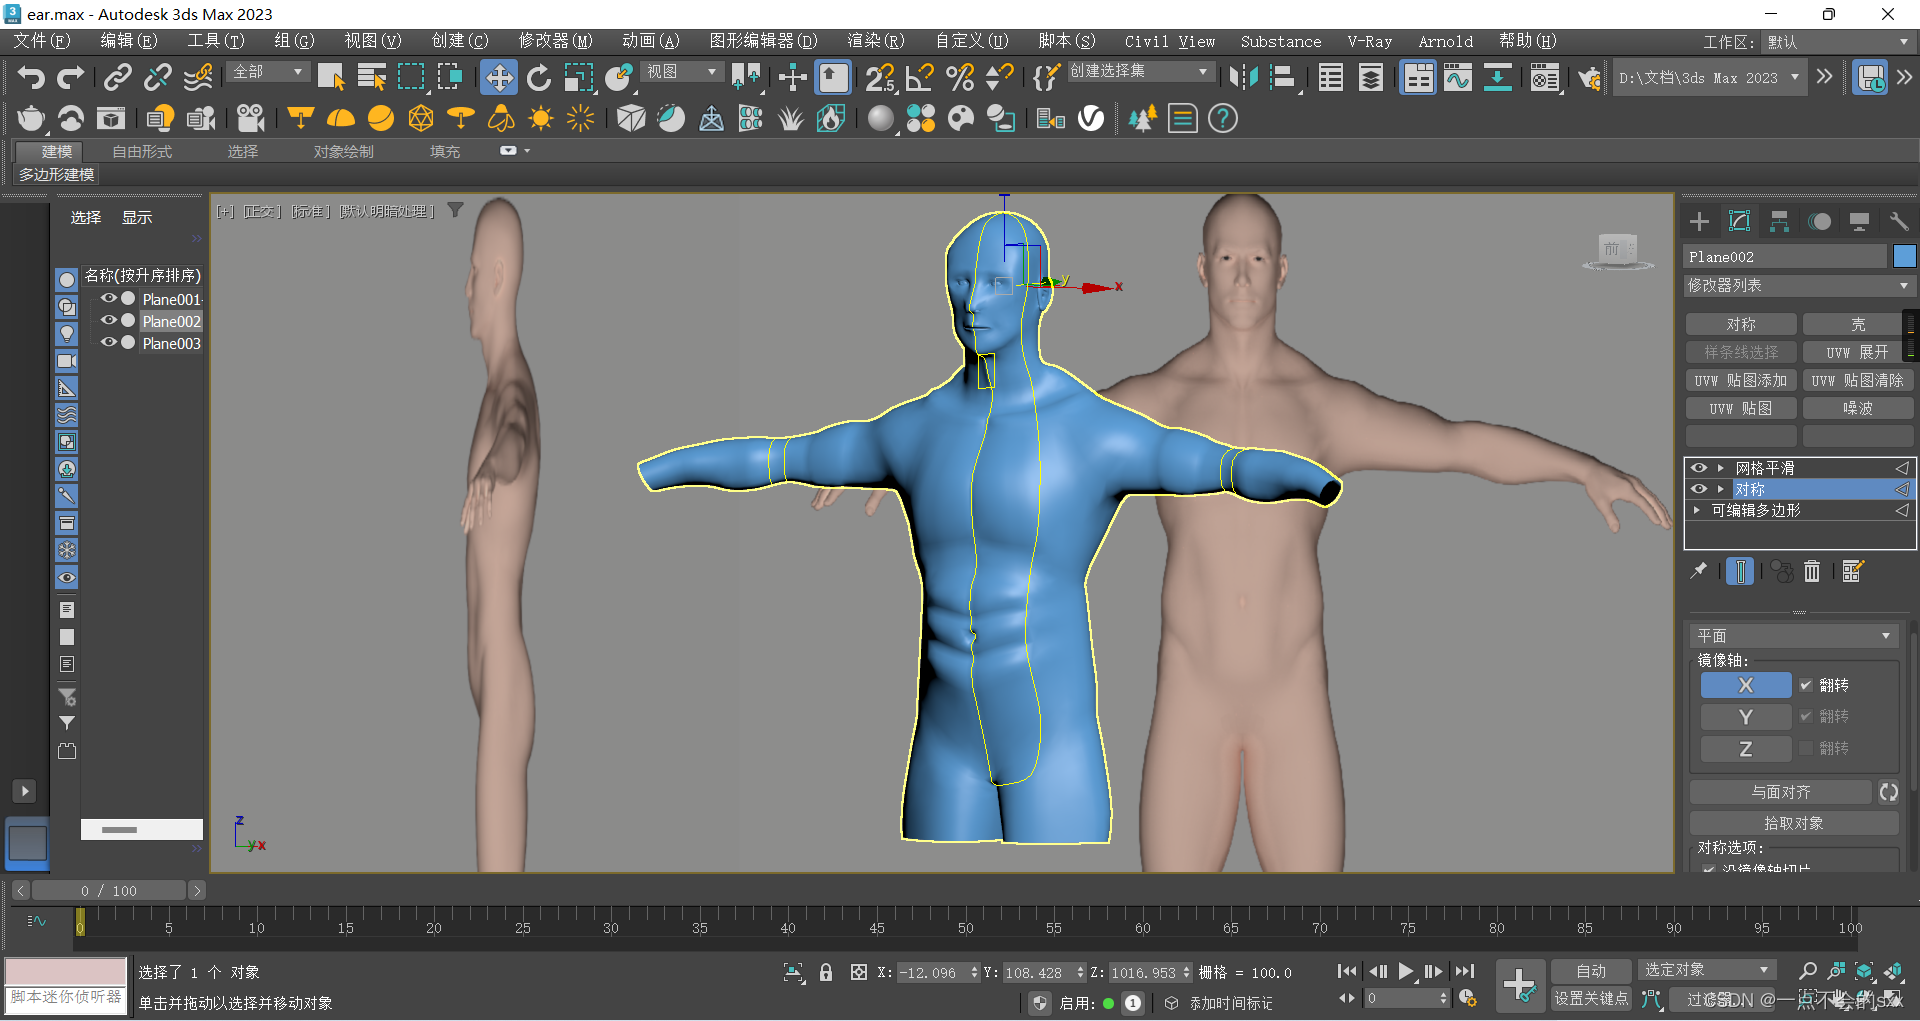The height and width of the screenshot is (1021, 1920).
Task: Click the time slider 0 / 100
Action: click(x=109, y=890)
